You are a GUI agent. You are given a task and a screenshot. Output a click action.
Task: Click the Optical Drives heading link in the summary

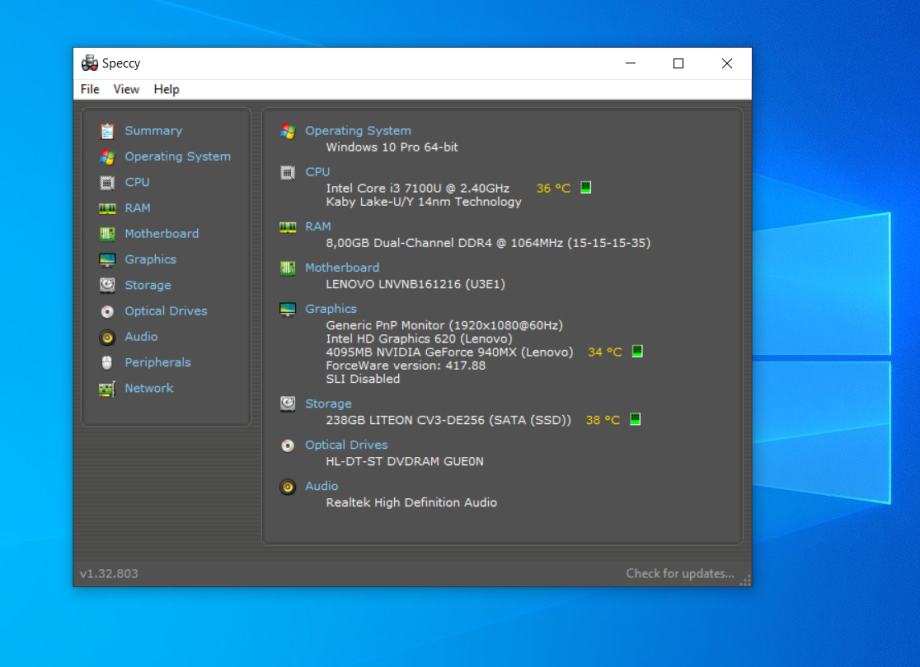coord(346,445)
